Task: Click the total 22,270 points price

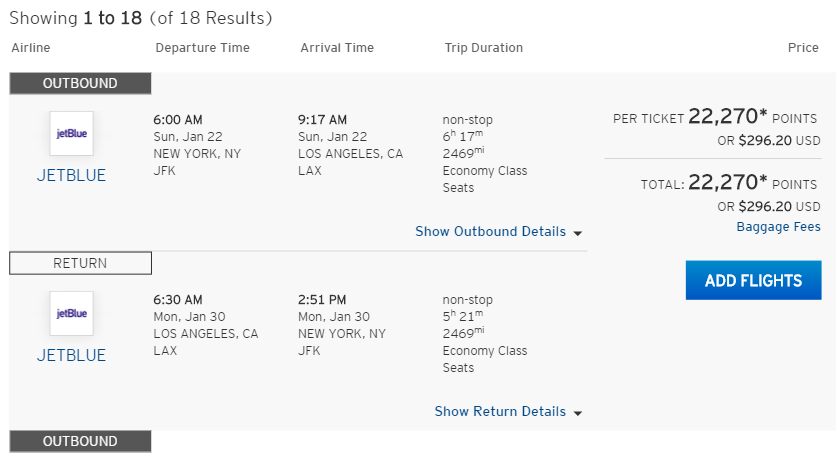Action: [728, 182]
